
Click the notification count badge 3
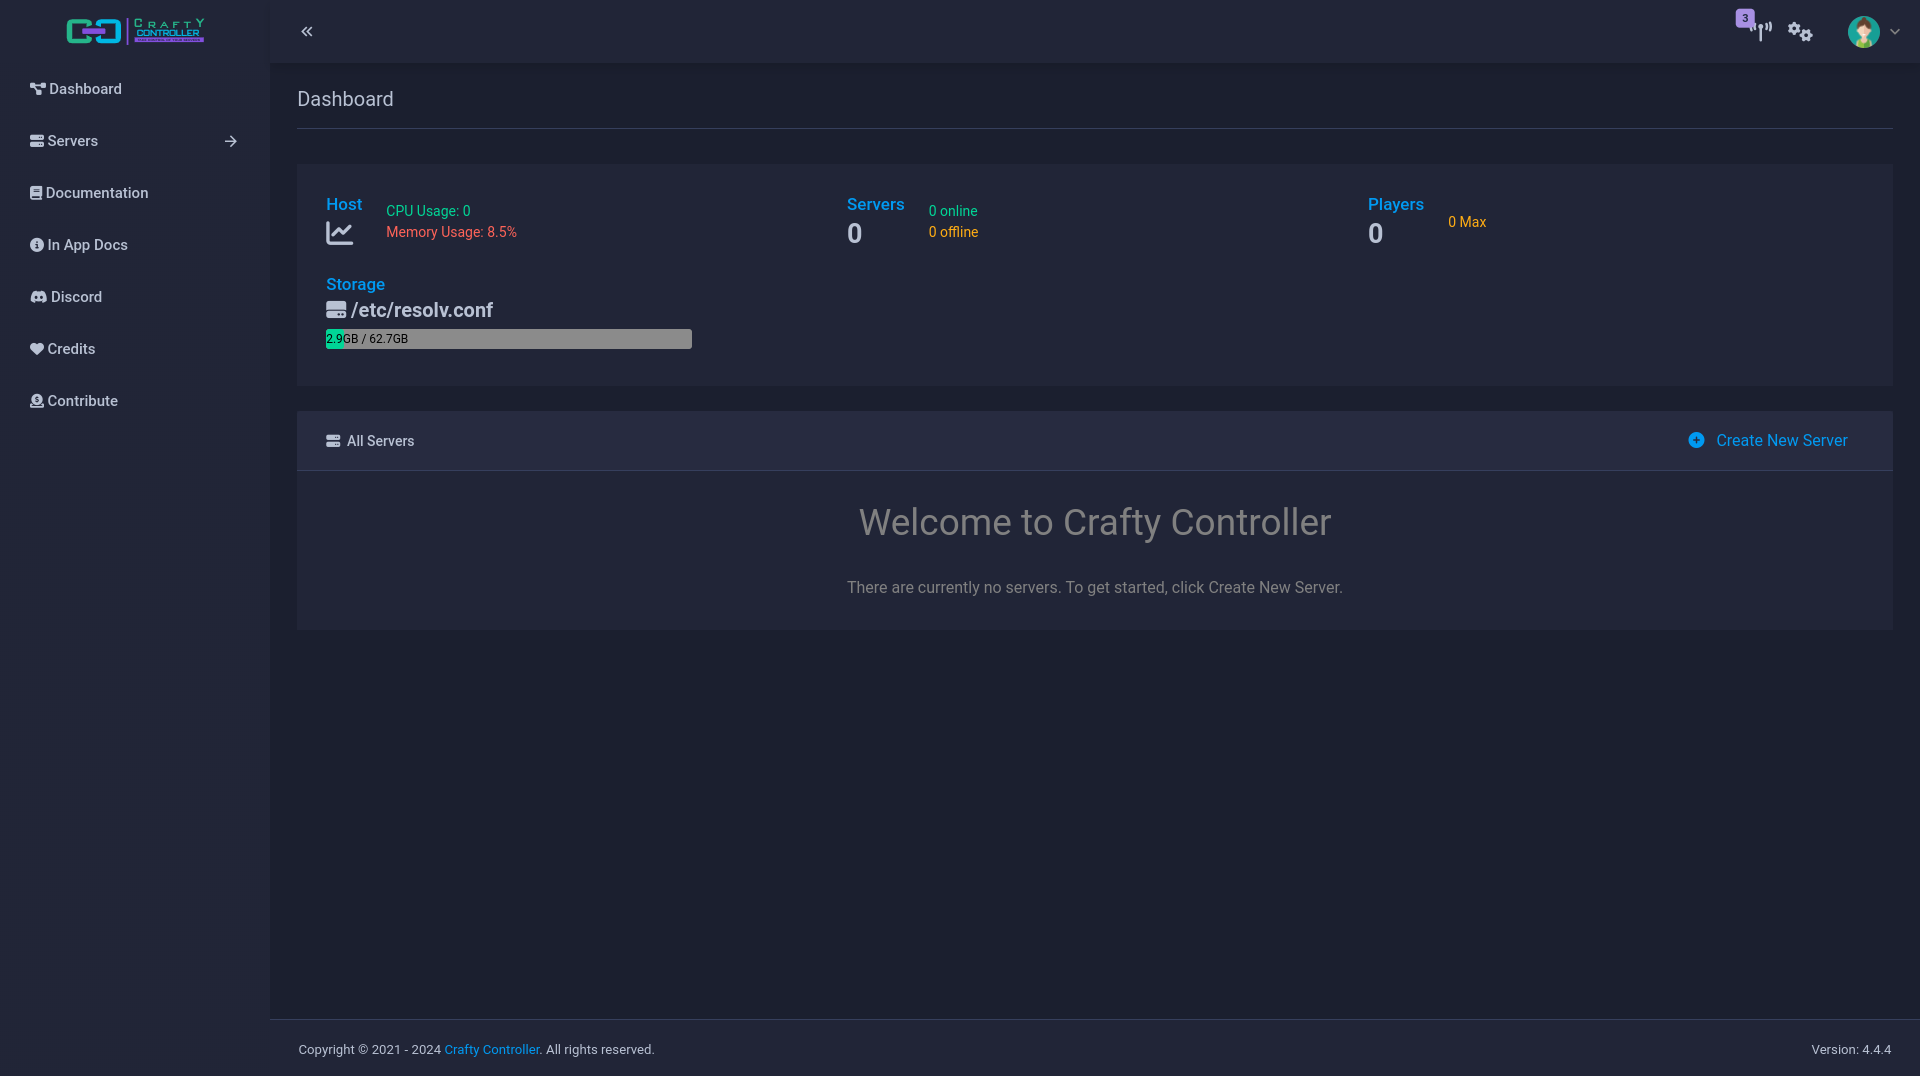point(1745,18)
